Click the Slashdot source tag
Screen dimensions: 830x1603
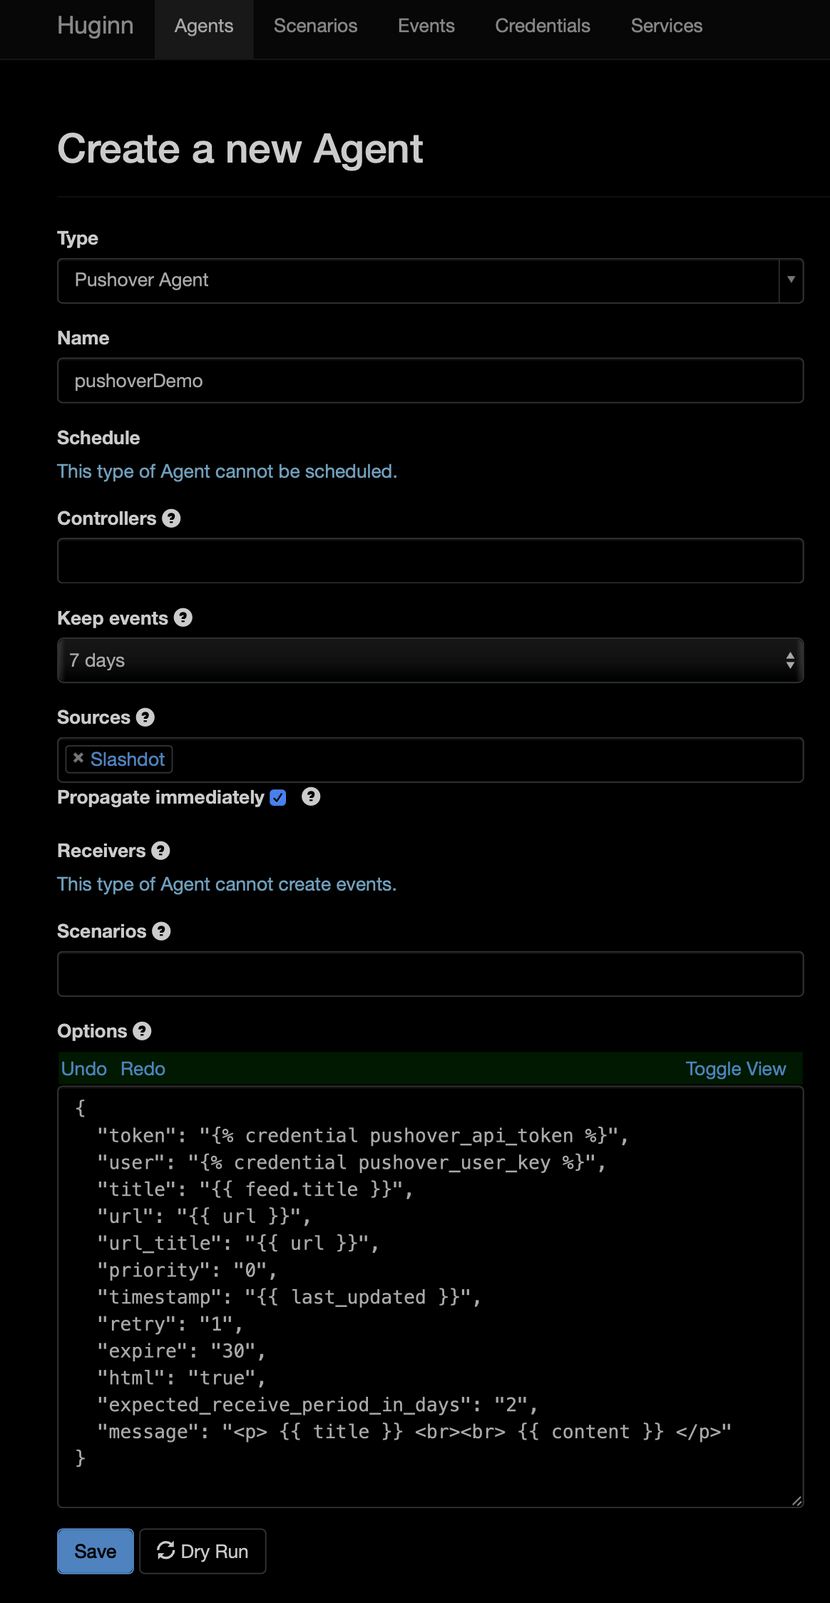(127, 759)
